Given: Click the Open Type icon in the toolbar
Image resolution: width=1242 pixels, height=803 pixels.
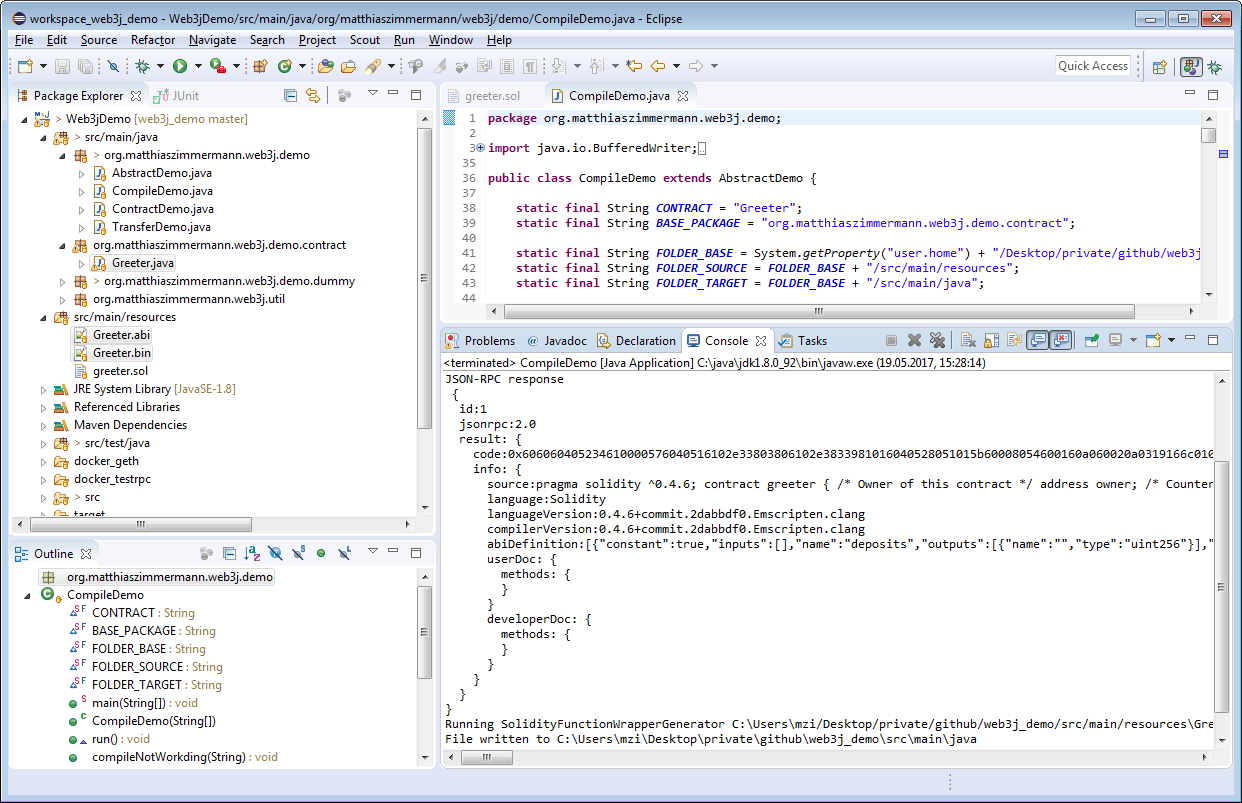Looking at the screenshot, I should tap(325, 66).
